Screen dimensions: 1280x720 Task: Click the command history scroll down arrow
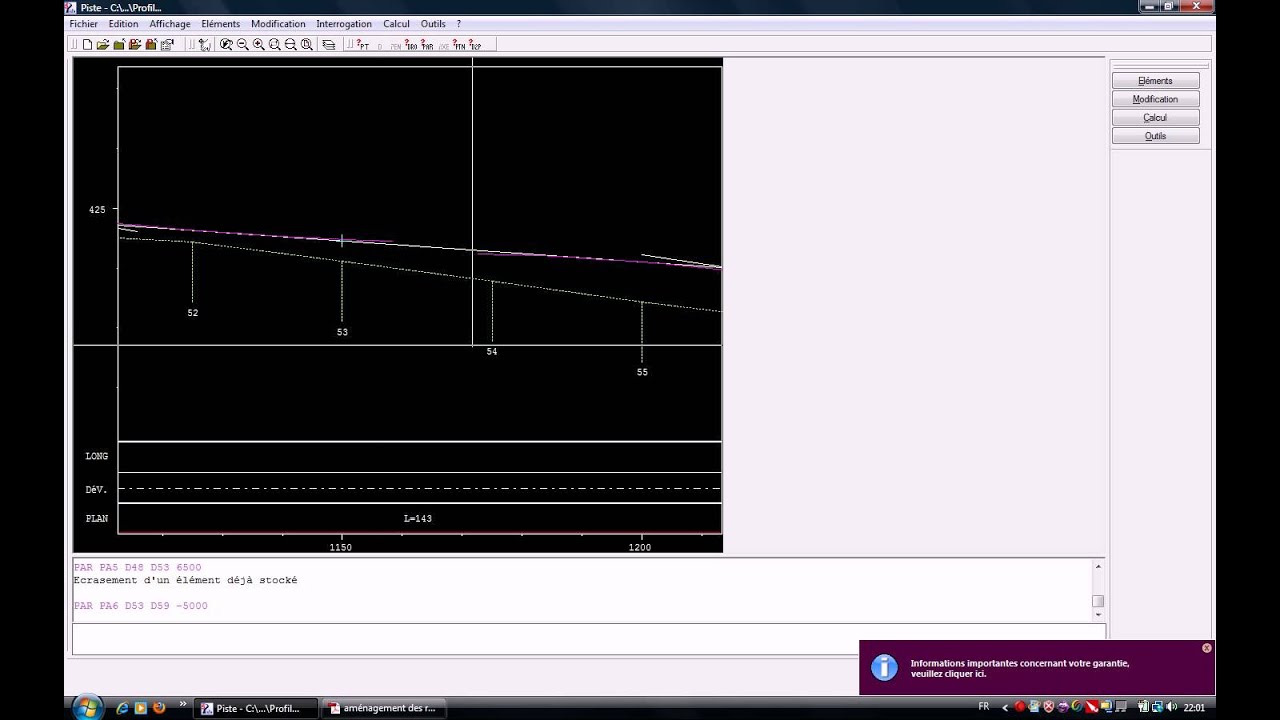coord(1098,614)
